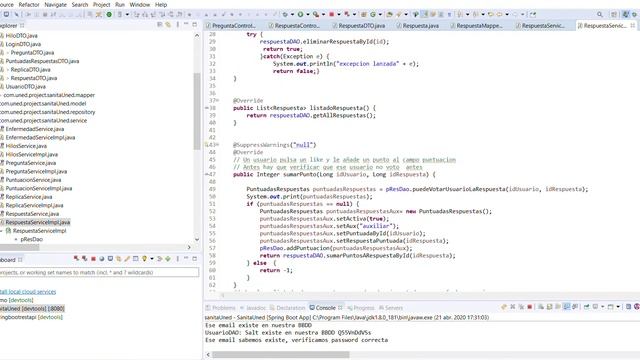Image resolution: width=640 pixels, height=360 pixels.
Task: Switch to RespuestaDTO.java editor tab
Action: [359, 25]
